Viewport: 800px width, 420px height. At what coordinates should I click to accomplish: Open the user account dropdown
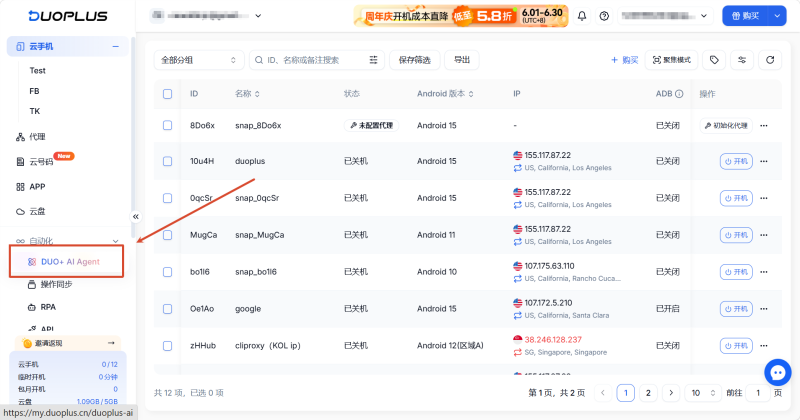pyautogui.click(x=665, y=16)
